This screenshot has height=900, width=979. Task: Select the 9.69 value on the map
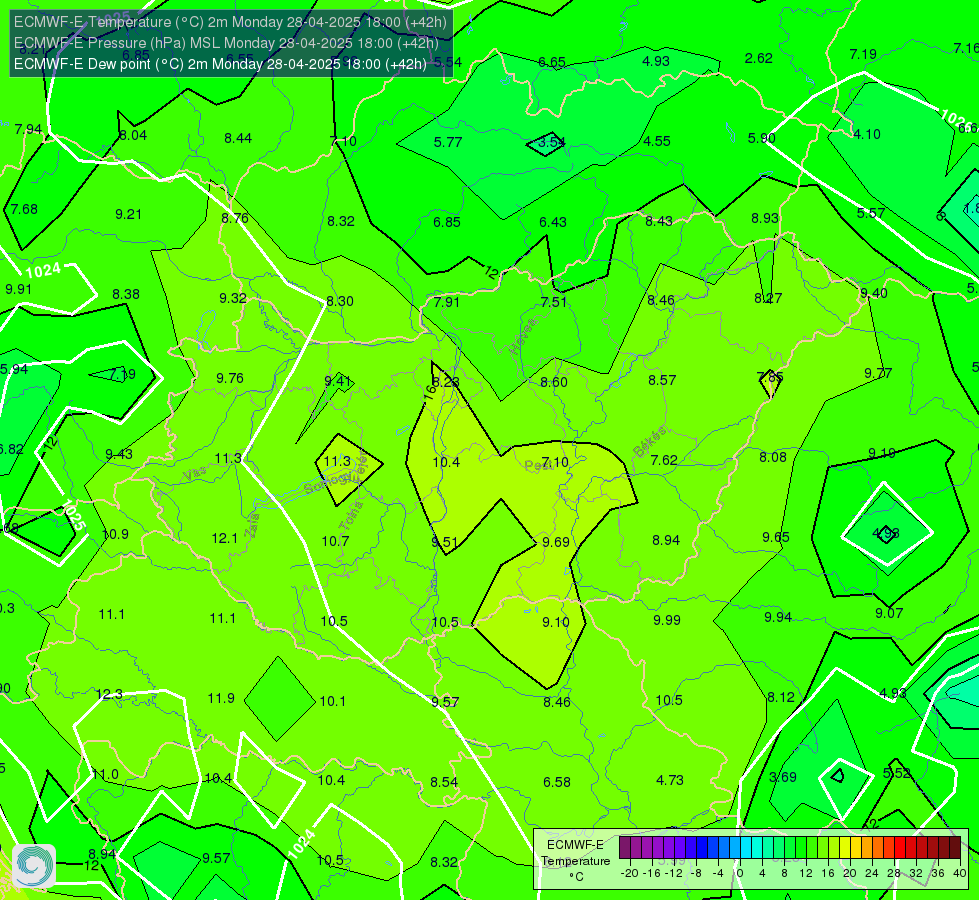click(x=556, y=542)
